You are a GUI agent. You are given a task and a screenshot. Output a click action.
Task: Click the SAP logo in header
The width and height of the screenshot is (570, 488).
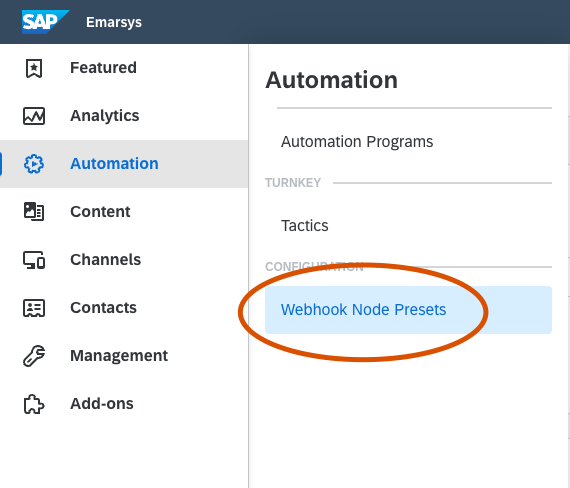[x=45, y=22]
